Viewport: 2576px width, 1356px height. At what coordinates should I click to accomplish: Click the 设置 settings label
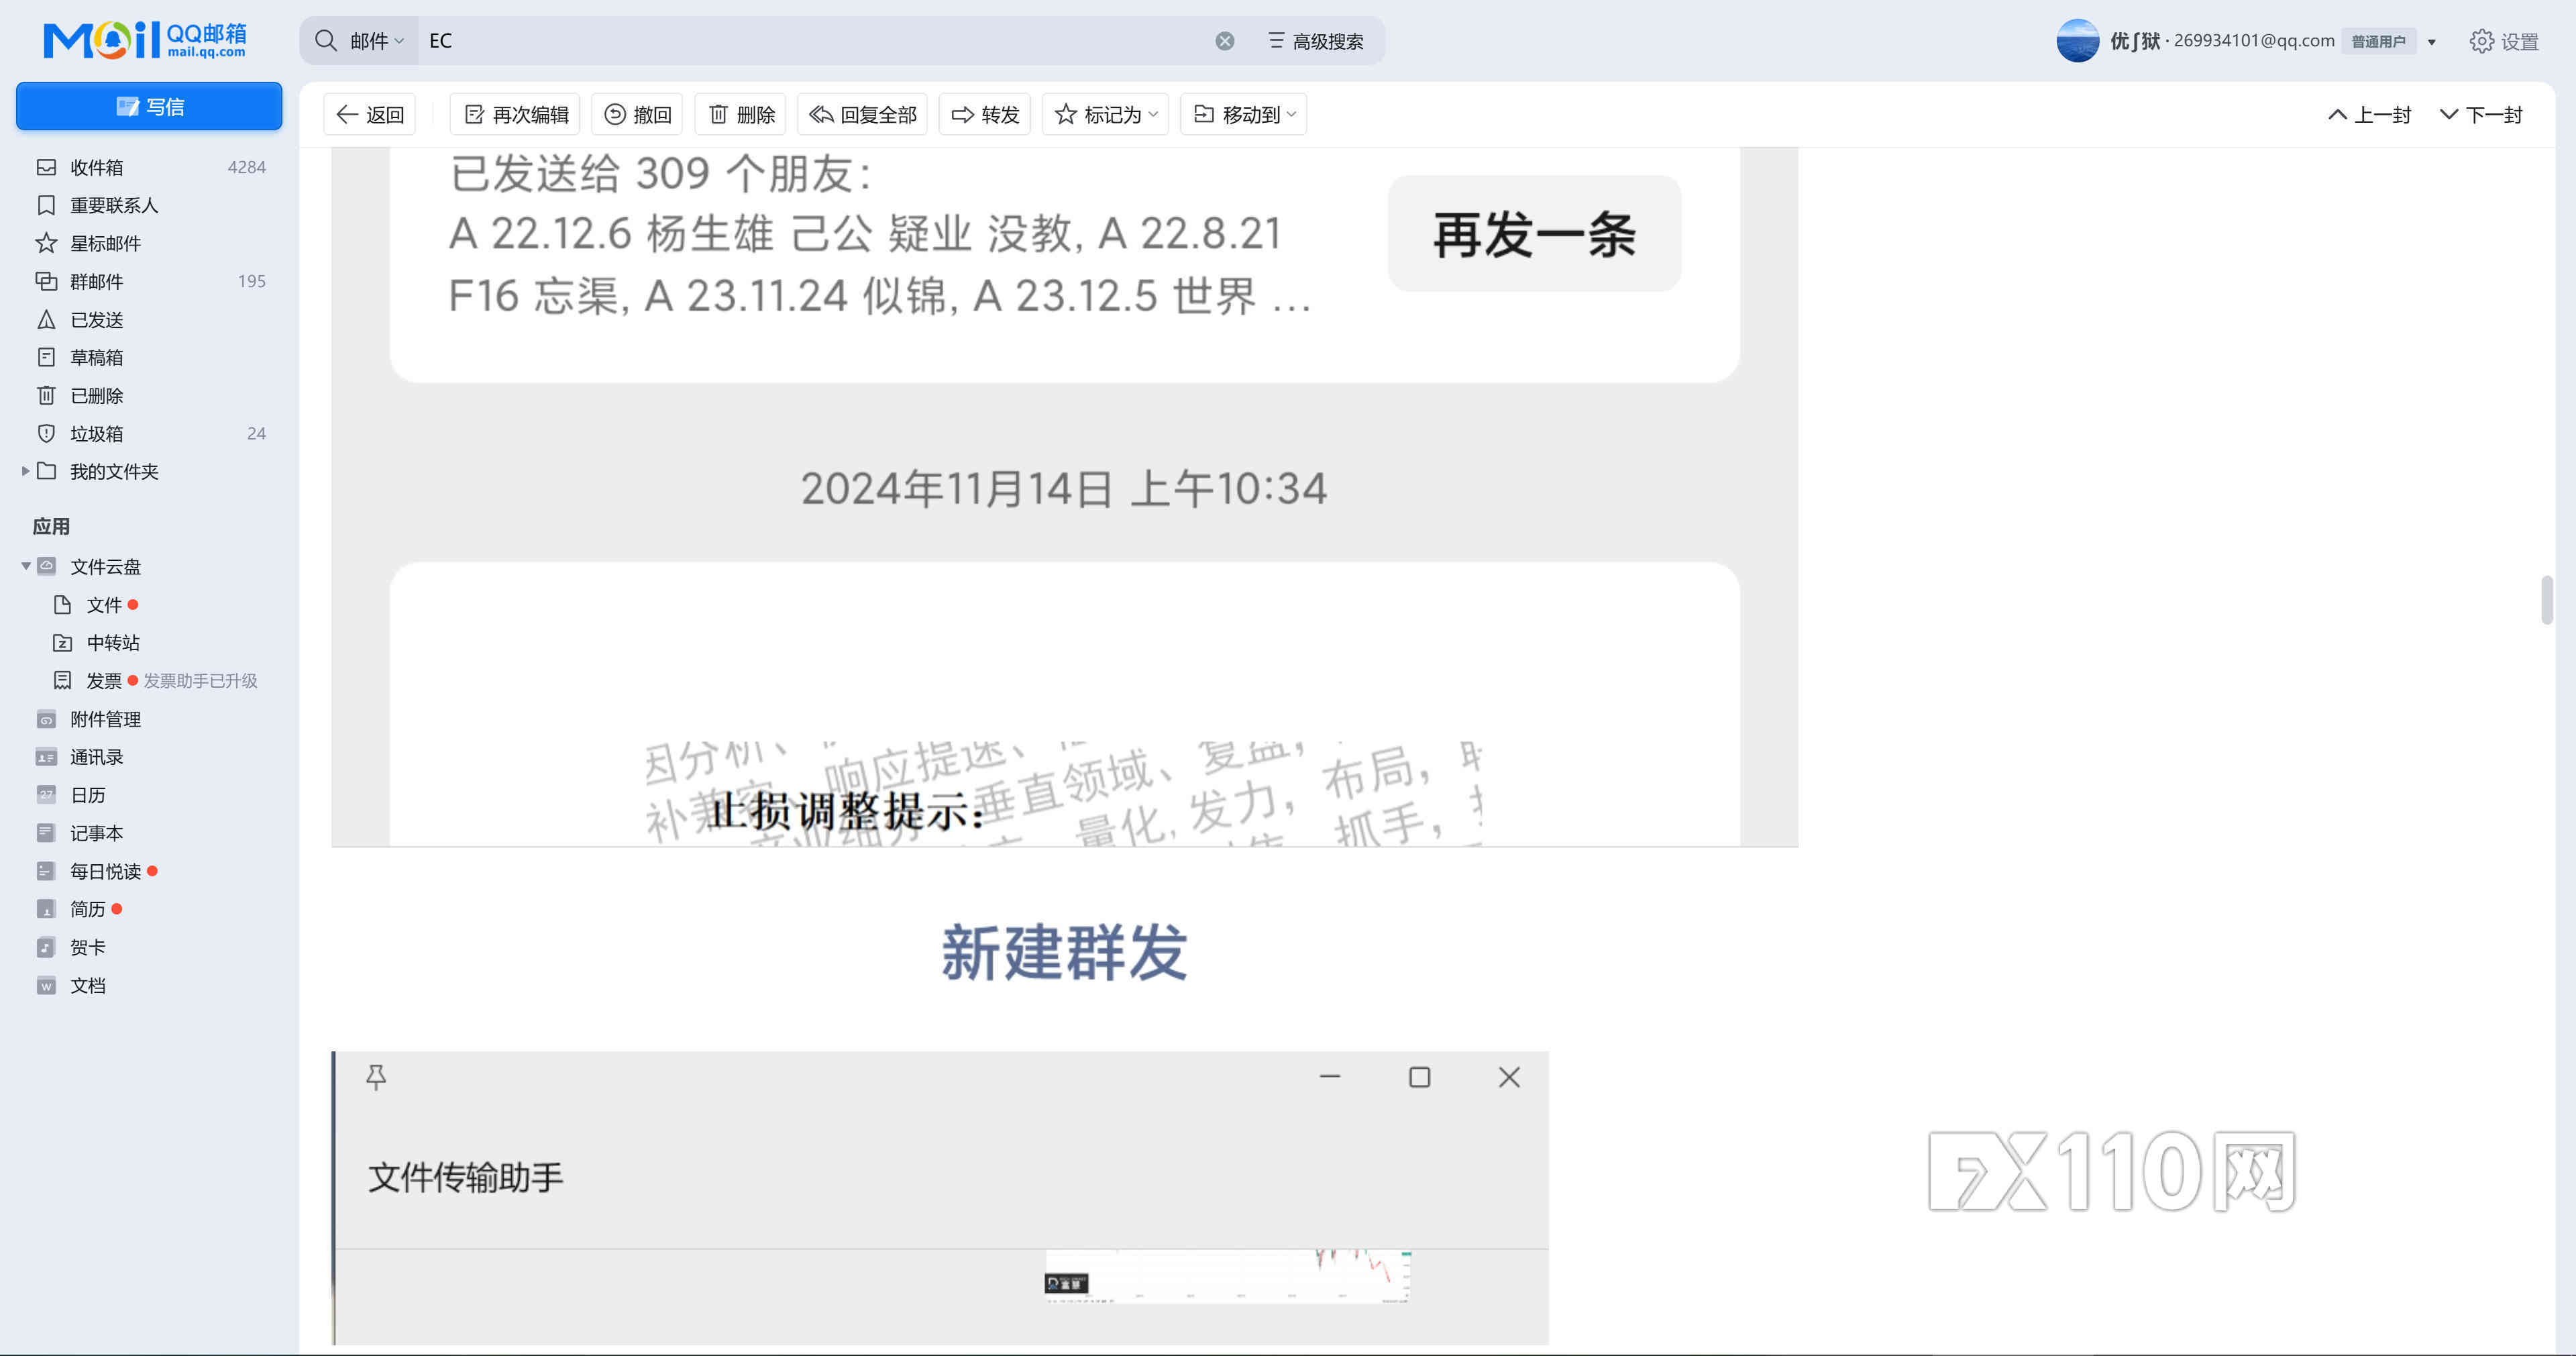click(2520, 42)
